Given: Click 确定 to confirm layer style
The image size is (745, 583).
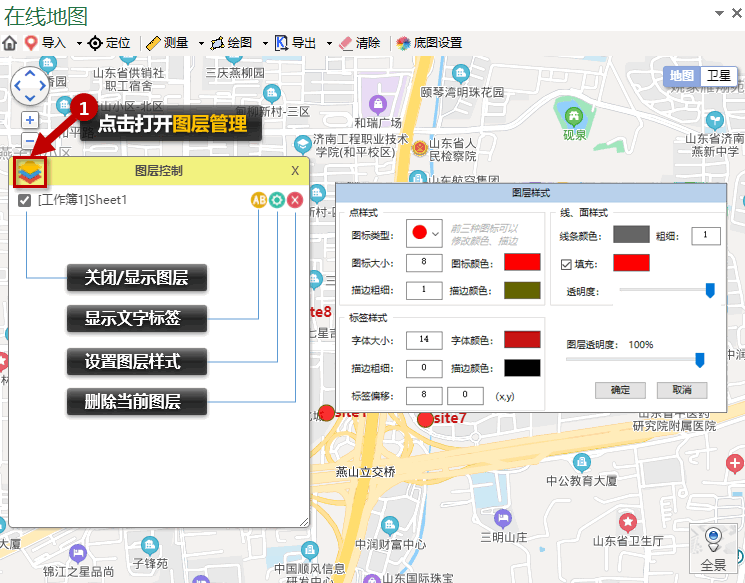Looking at the screenshot, I should coord(620,389).
